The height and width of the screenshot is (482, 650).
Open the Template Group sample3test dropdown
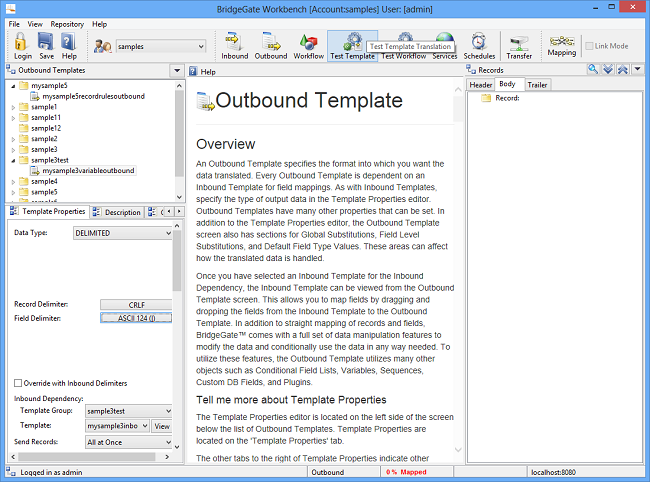pyautogui.click(x=168, y=411)
